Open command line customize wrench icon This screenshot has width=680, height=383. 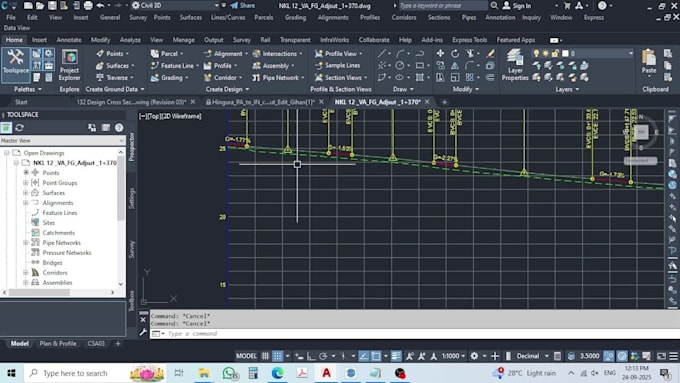(143, 332)
